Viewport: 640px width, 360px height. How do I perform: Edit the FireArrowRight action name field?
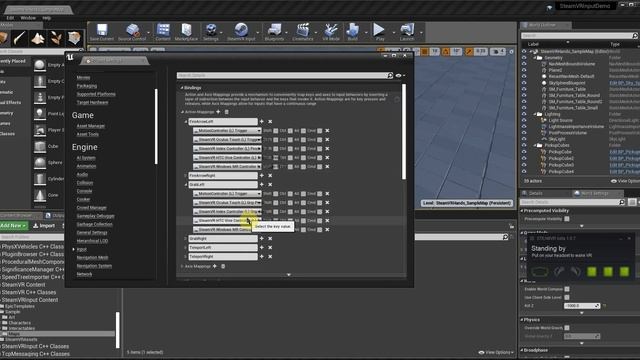pyautogui.click(x=223, y=176)
